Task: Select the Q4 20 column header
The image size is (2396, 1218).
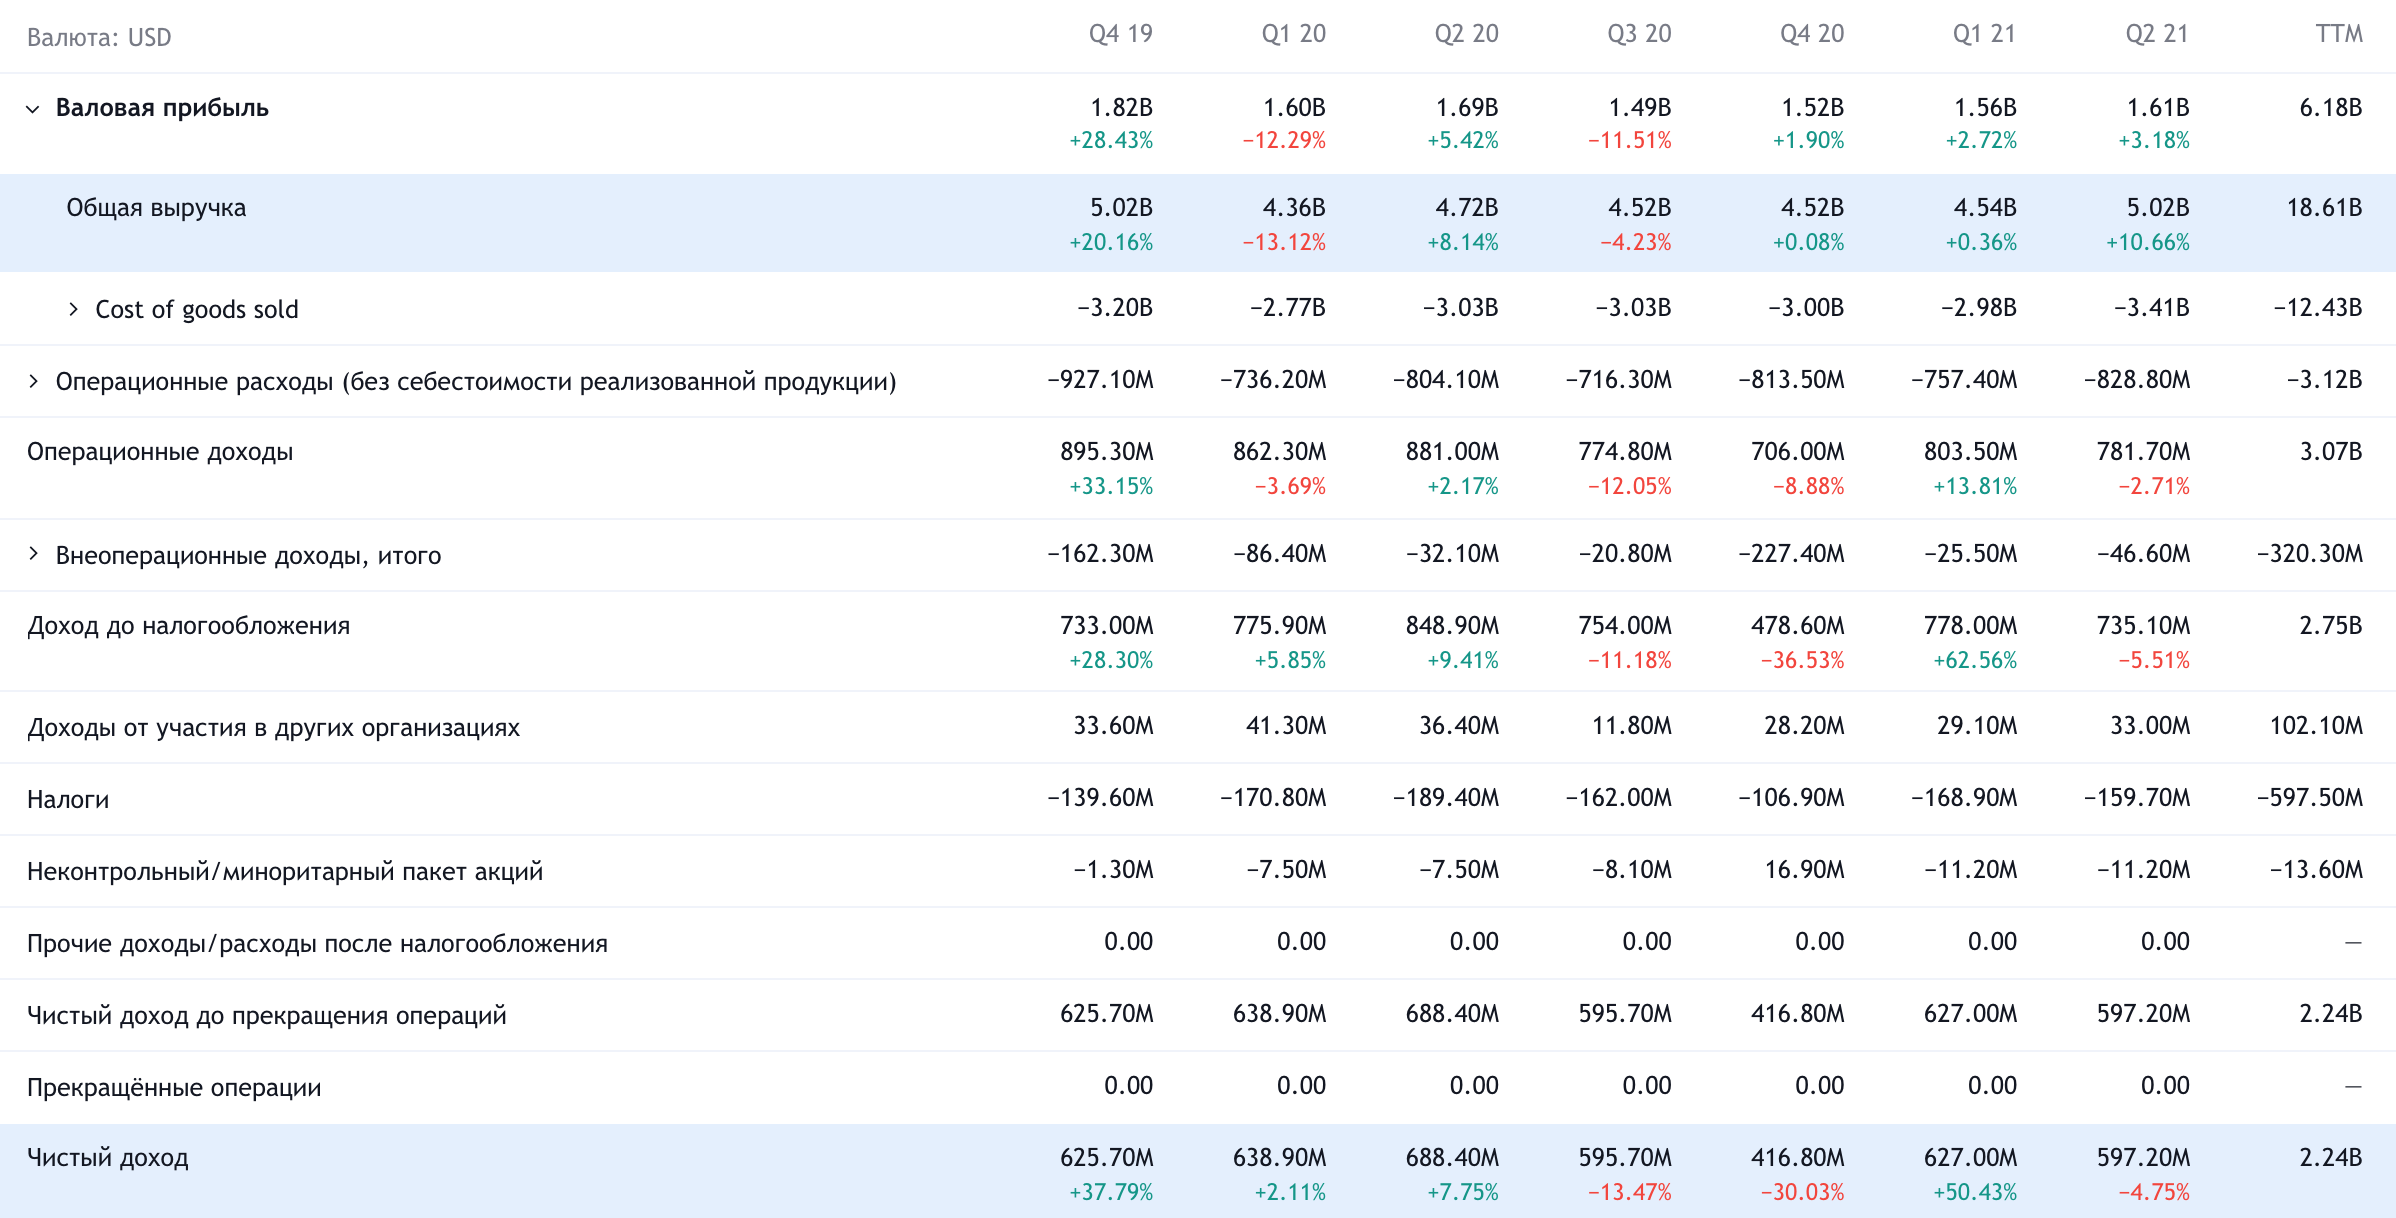Action: point(1812,34)
